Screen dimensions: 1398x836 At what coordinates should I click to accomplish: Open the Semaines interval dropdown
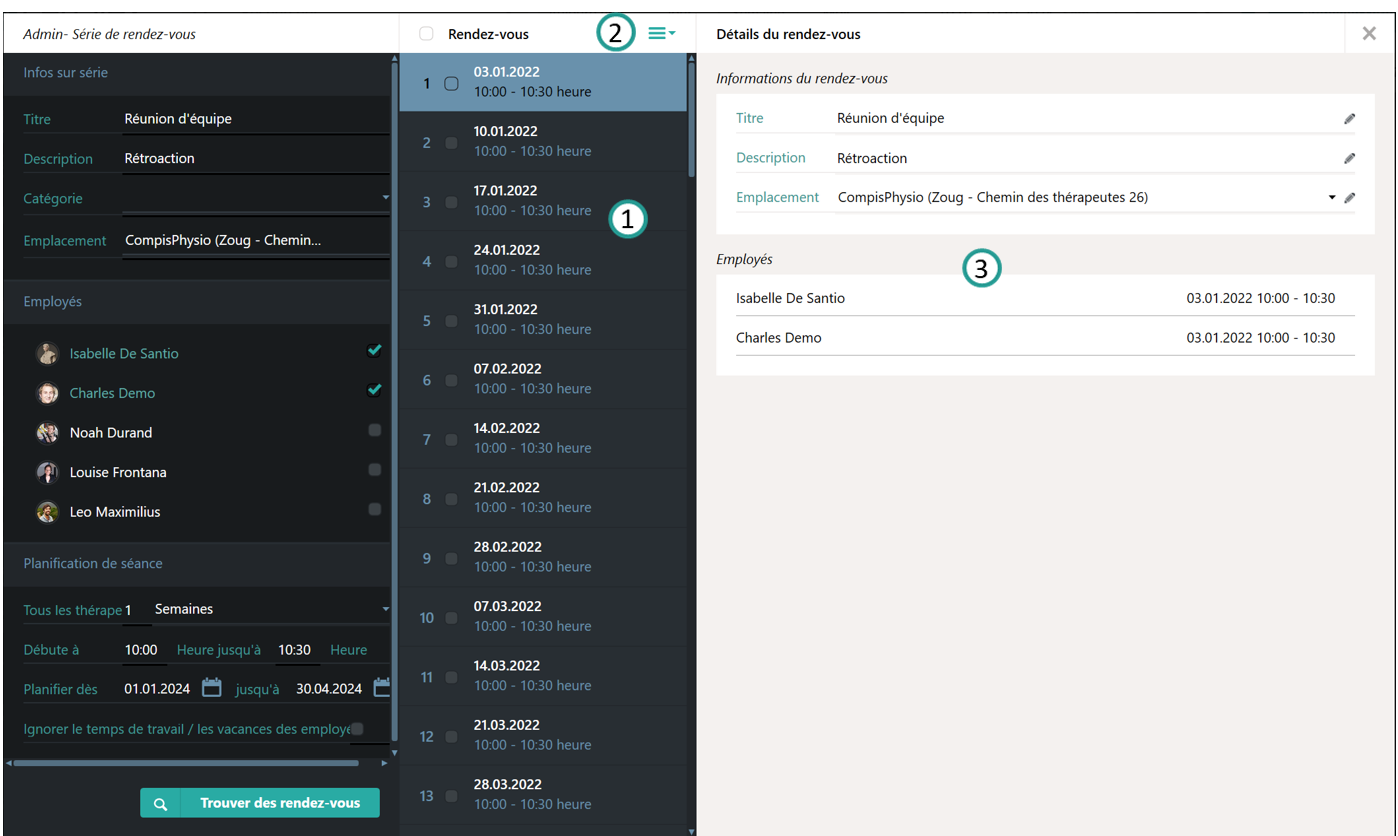click(385, 609)
